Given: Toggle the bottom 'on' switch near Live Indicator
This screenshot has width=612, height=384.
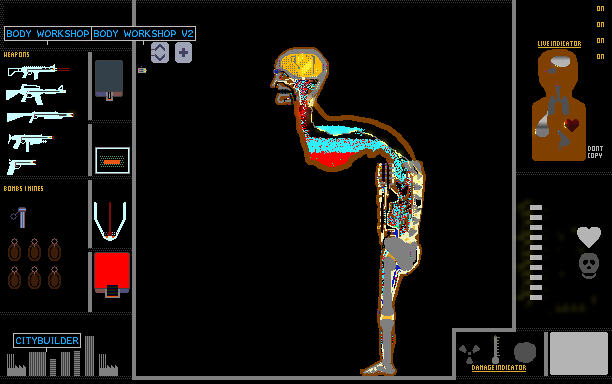Looking at the screenshot, I should [600, 56].
